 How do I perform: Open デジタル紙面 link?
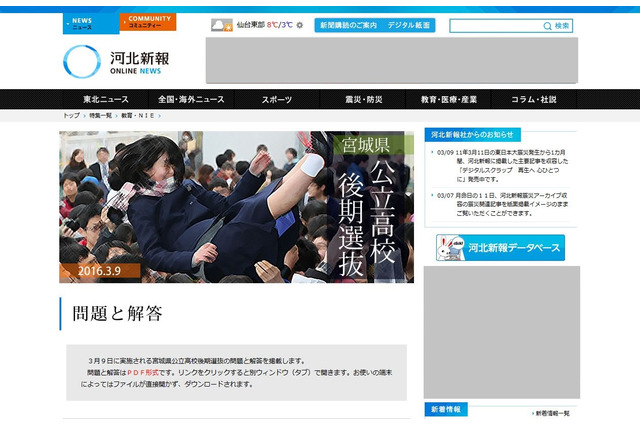408,25
